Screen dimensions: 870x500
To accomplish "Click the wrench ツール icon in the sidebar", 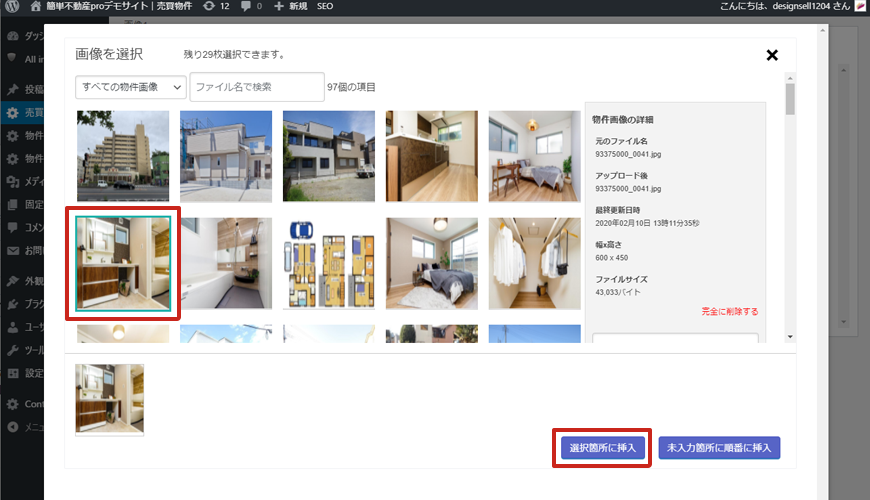I will point(12,350).
